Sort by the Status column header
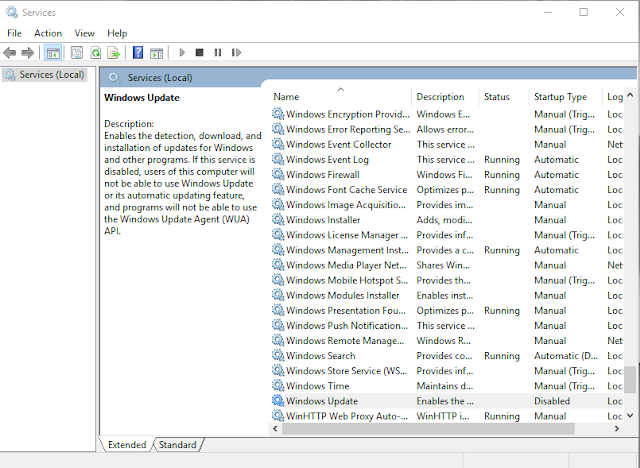This screenshot has height=468, width=640. pos(504,97)
